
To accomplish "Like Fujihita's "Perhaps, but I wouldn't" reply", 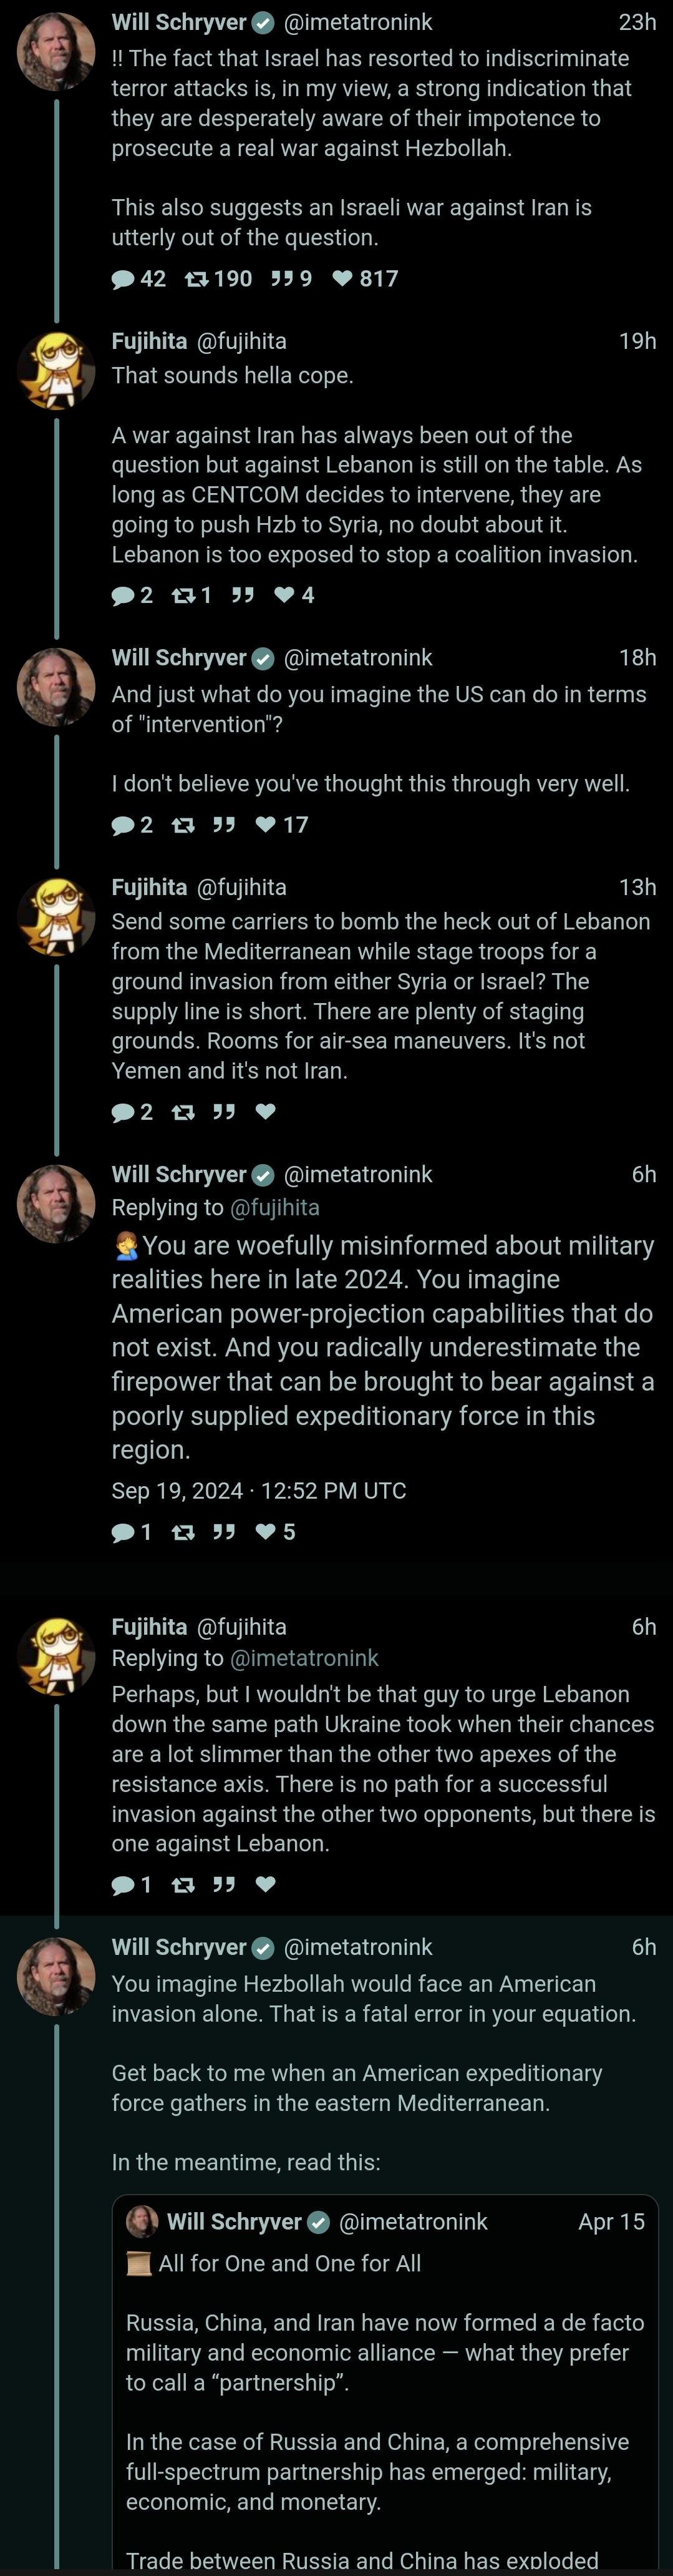I will point(266,1885).
